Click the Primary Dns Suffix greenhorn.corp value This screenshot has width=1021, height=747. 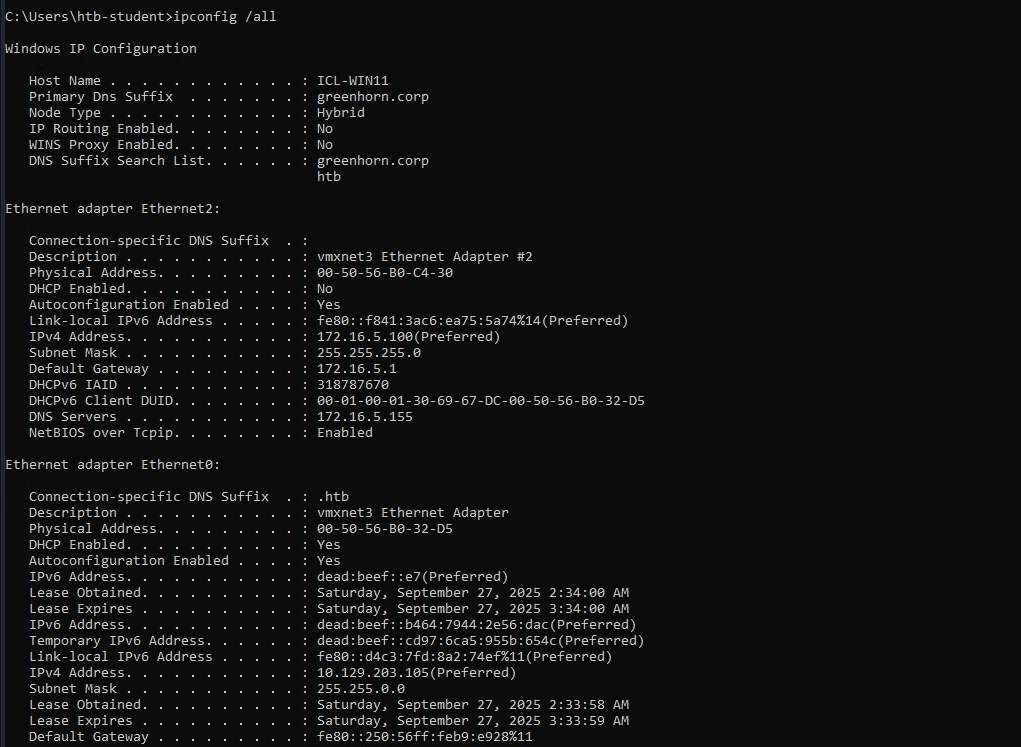point(372,97)
